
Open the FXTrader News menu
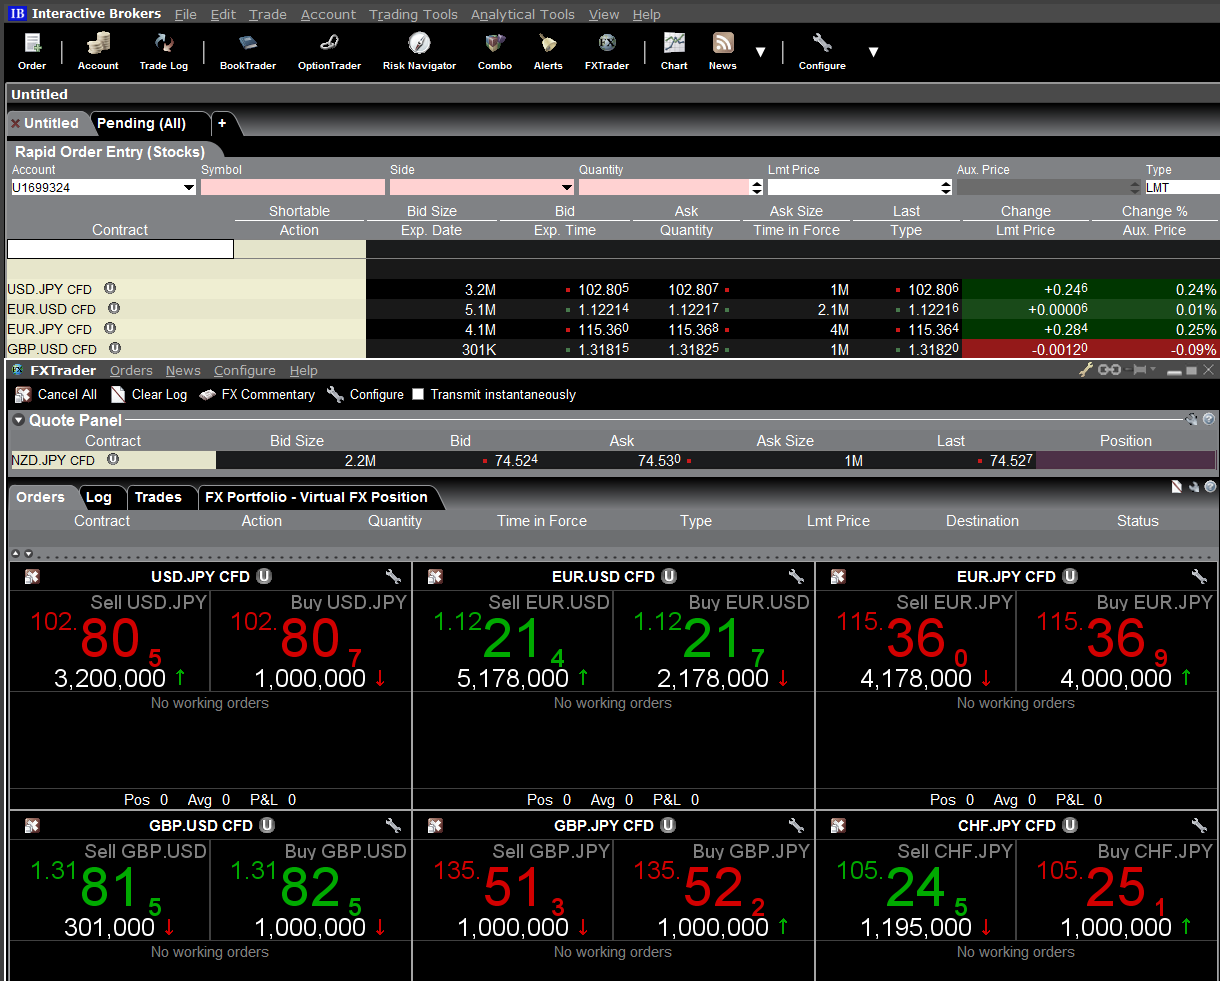pos(183,370)
